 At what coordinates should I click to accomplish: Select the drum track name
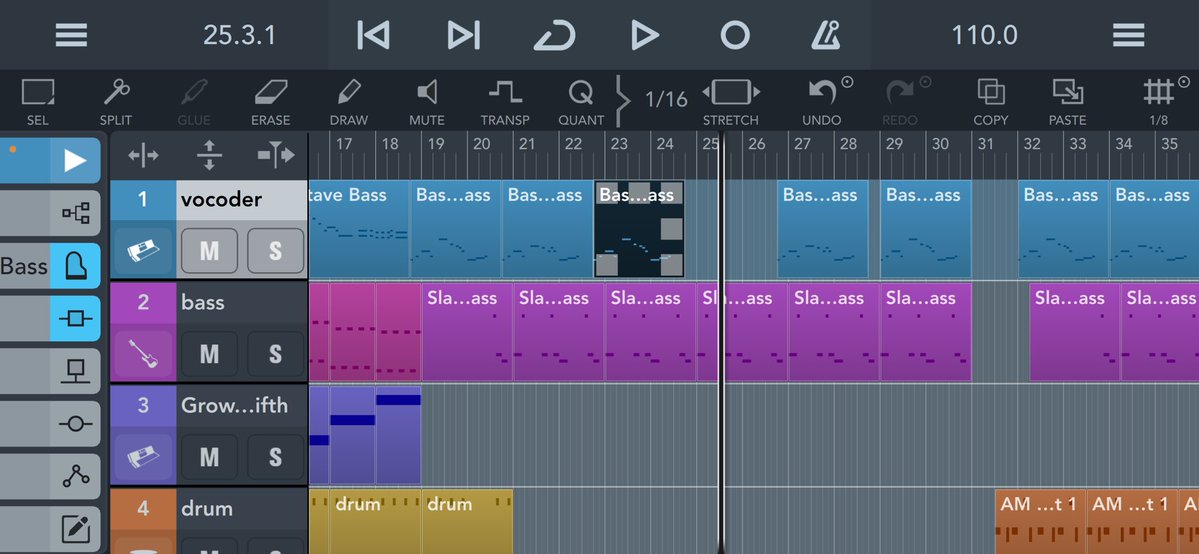(206, 509)
